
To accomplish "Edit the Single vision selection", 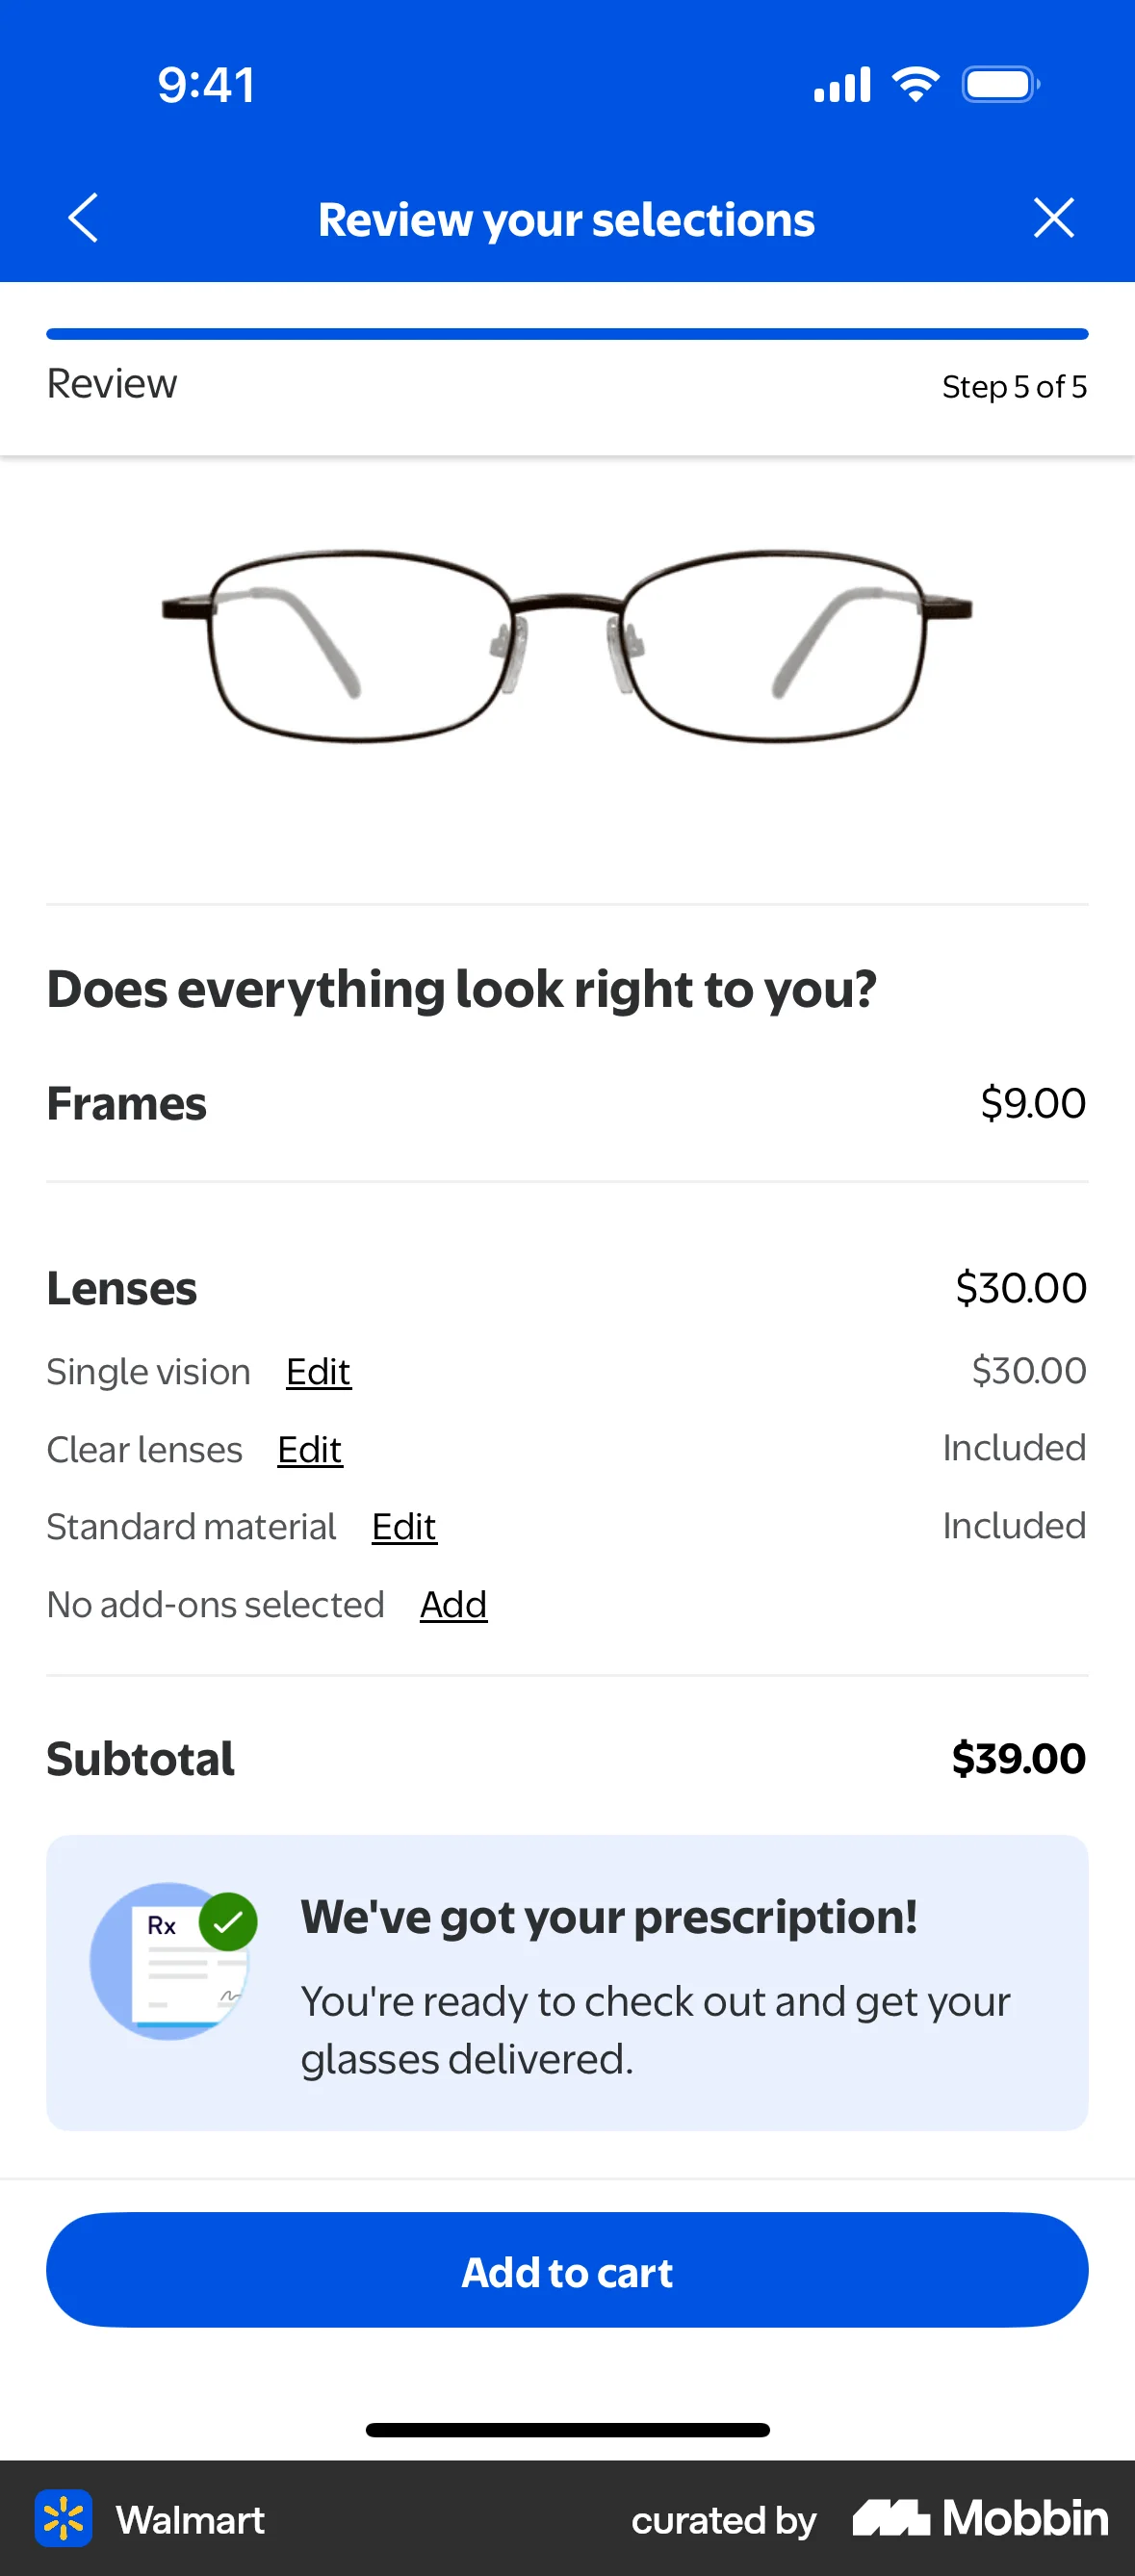I will click(x=318, y=1371).
